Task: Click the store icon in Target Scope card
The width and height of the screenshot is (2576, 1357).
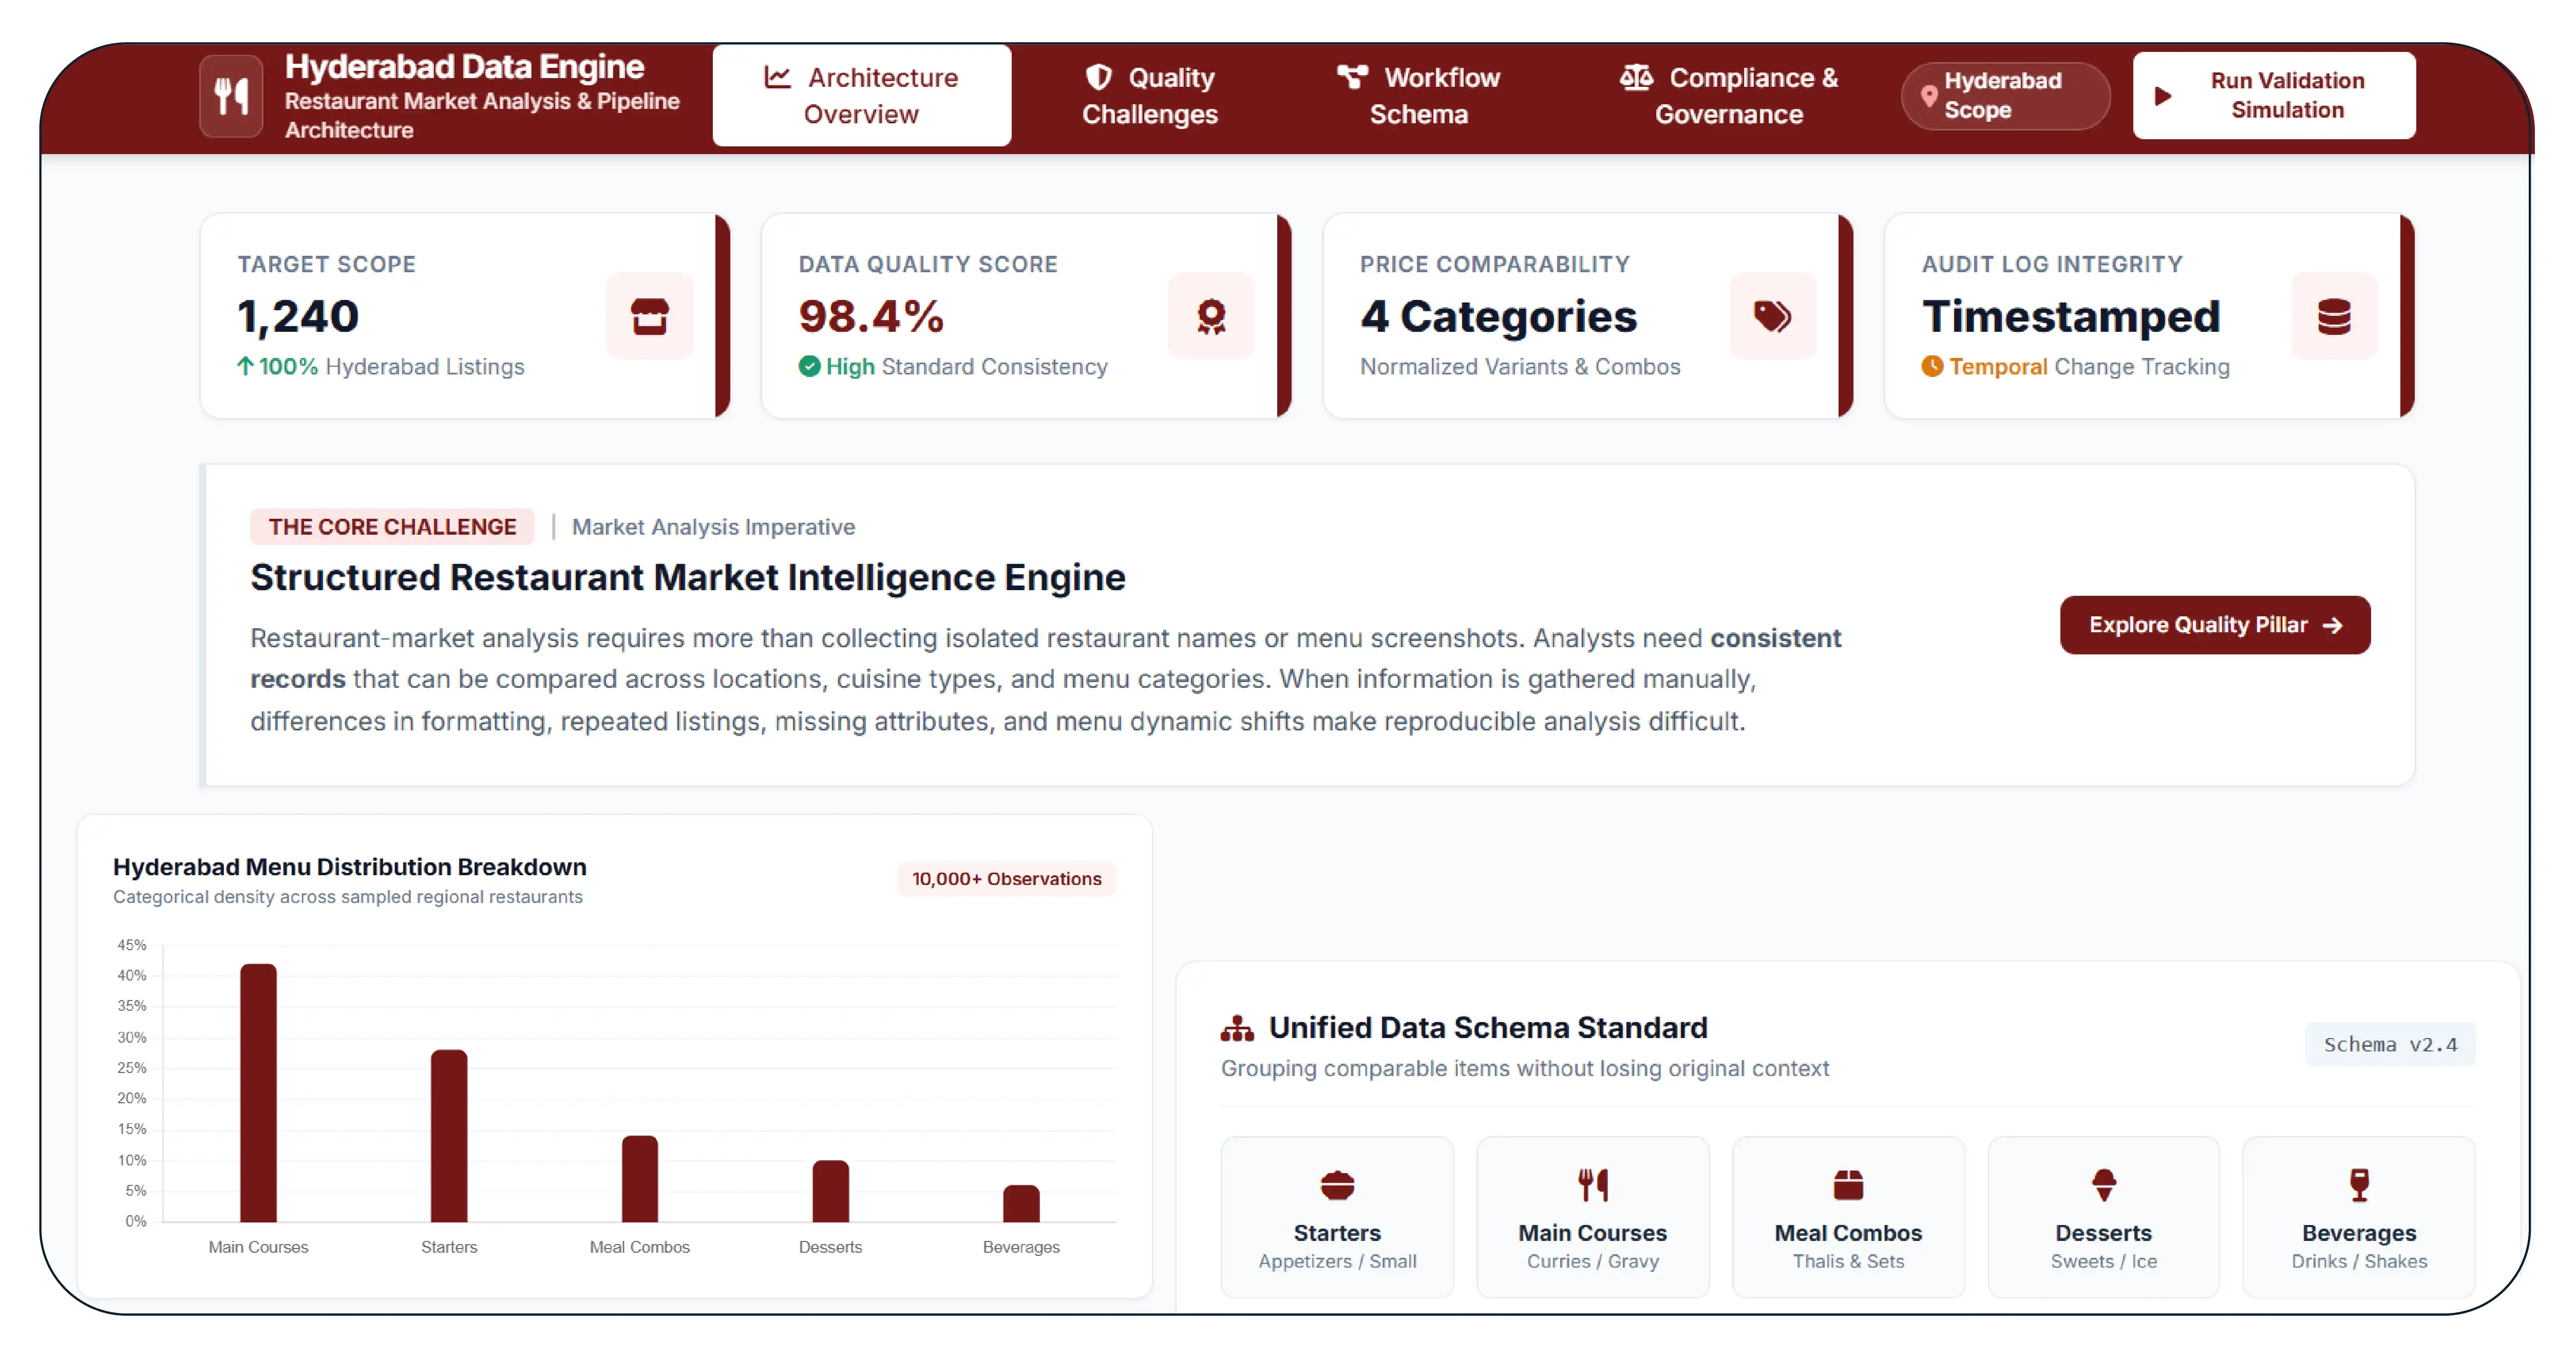Action: click(650, 316)
